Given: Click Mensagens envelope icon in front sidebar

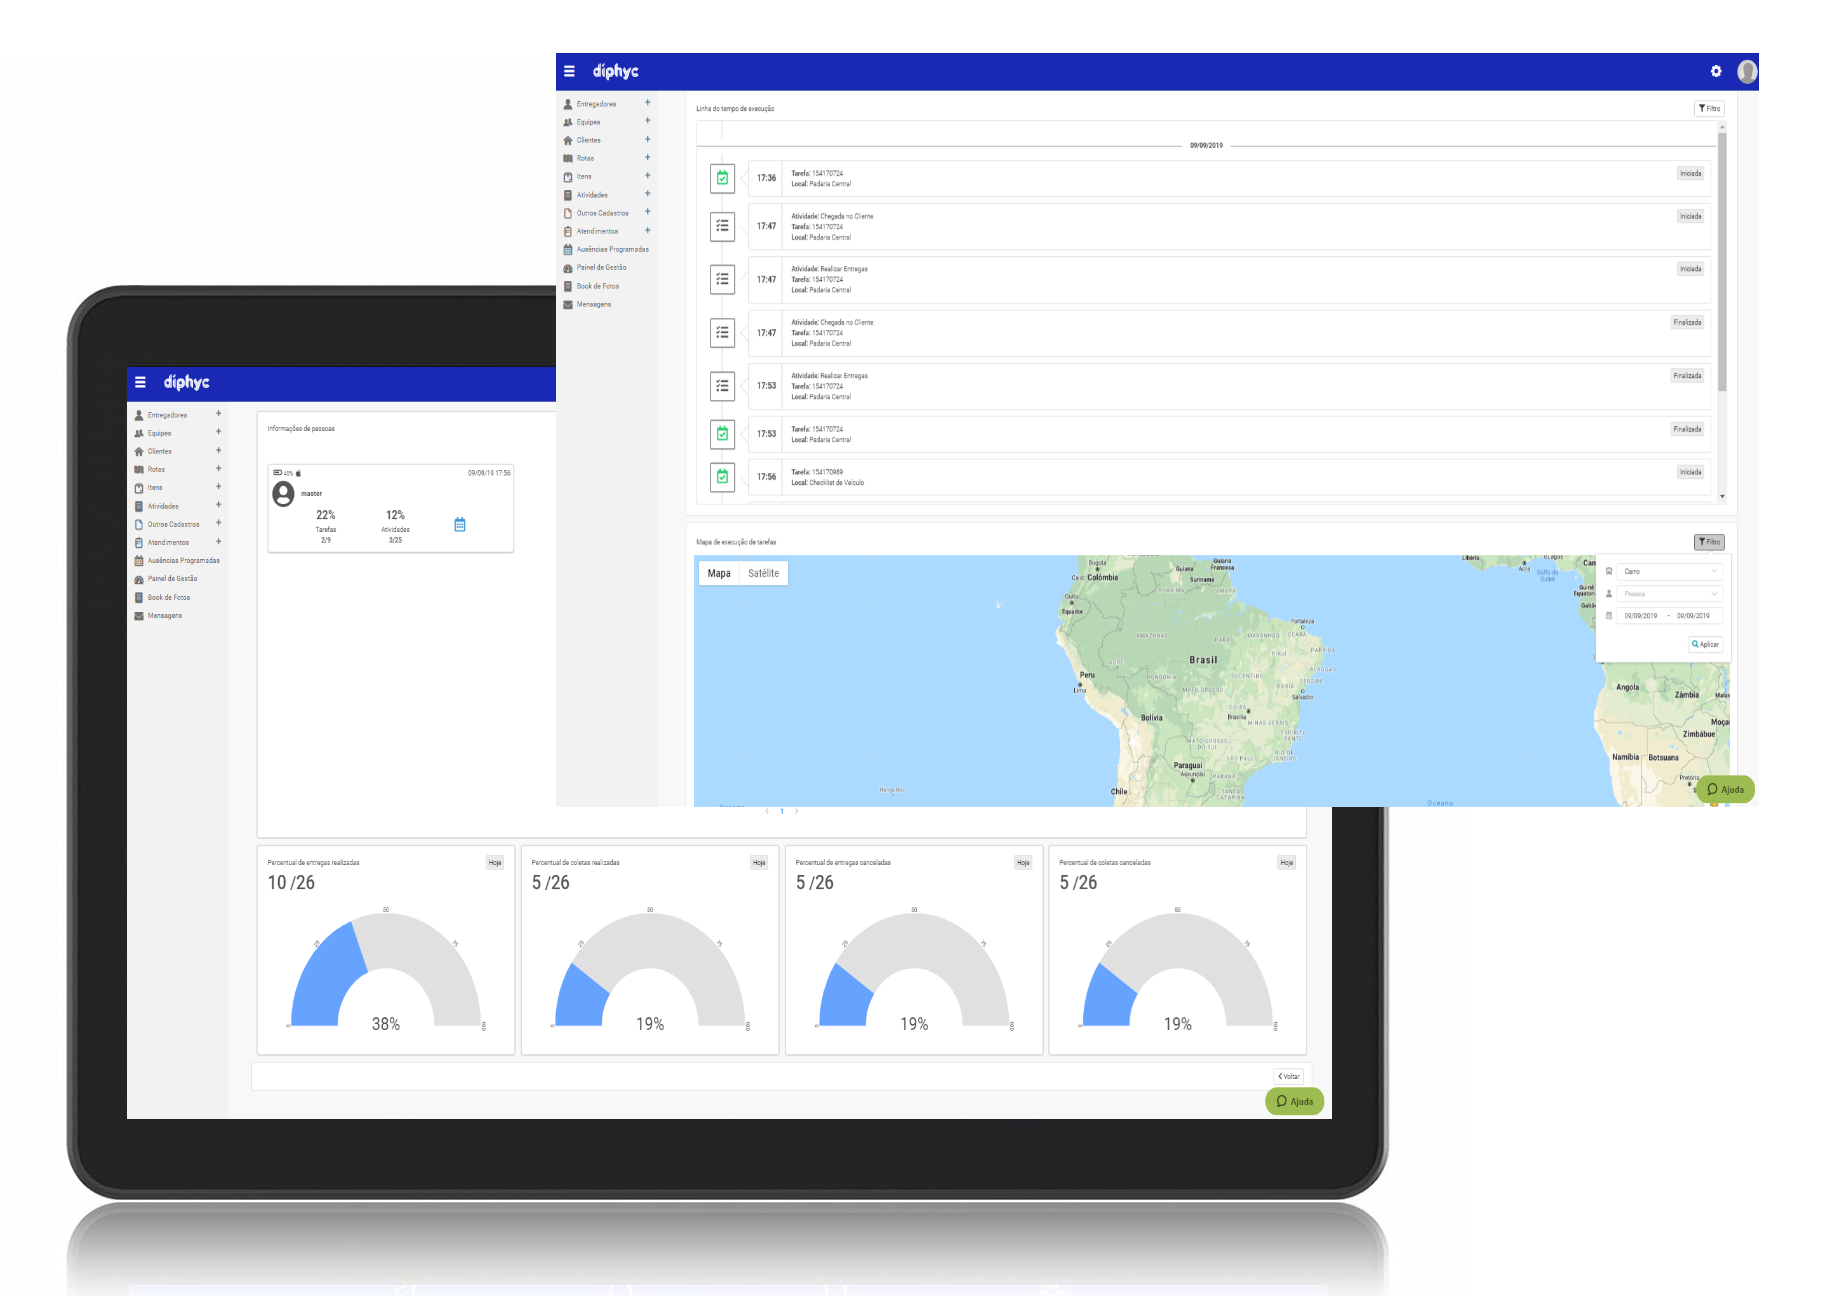Looking at the screenshot, I should 568,304.
